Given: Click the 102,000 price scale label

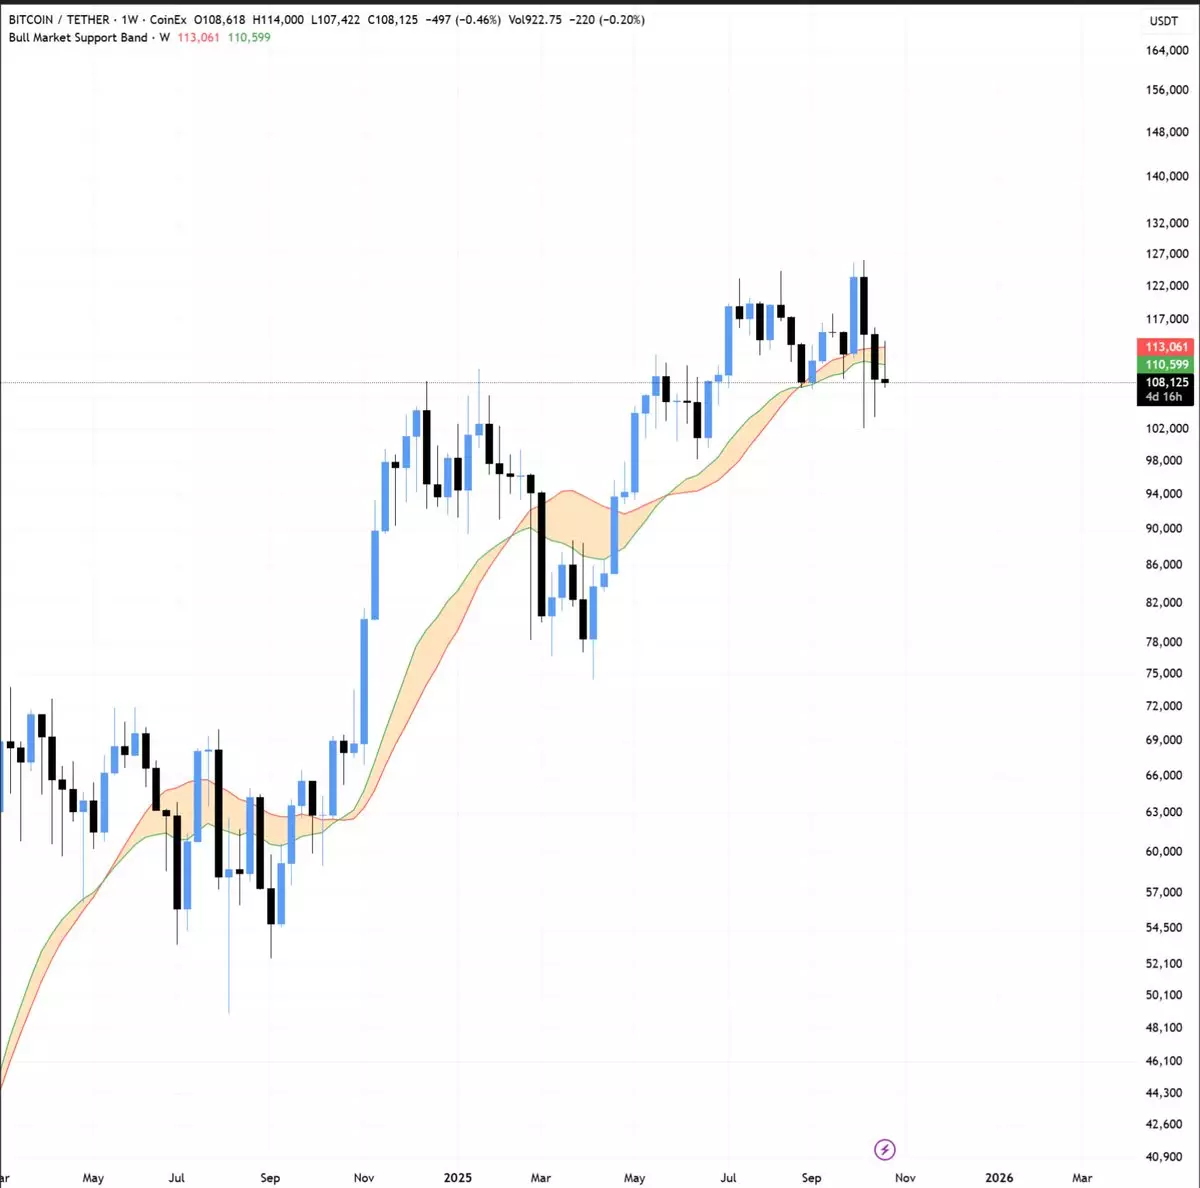Looking at the screenshot, I should 1167,429.
